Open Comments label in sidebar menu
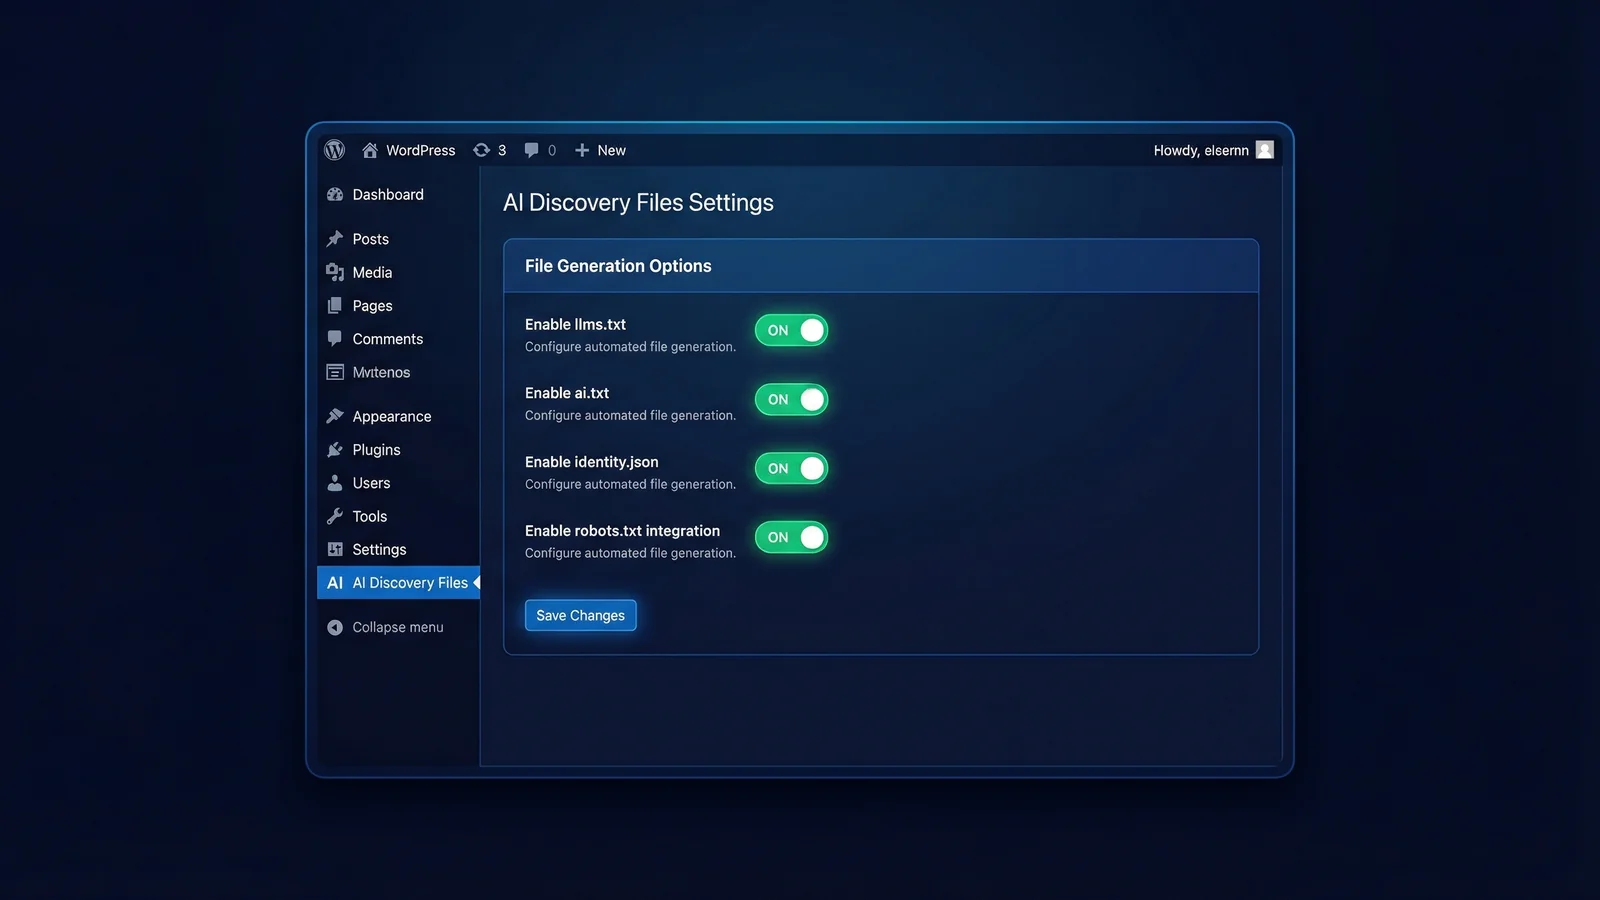 click(388, 339)
